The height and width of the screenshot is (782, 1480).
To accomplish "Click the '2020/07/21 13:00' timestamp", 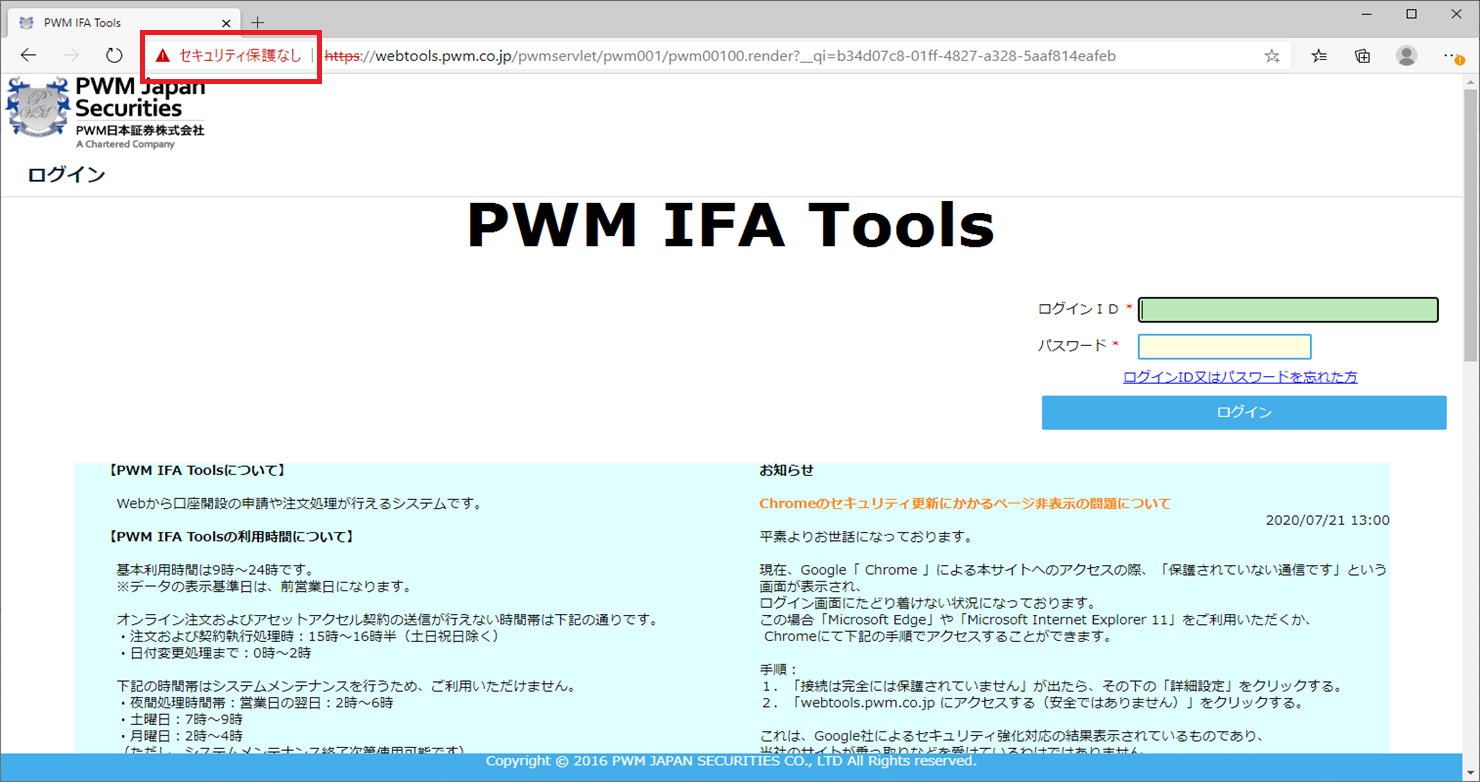I will coord(1327,520).
